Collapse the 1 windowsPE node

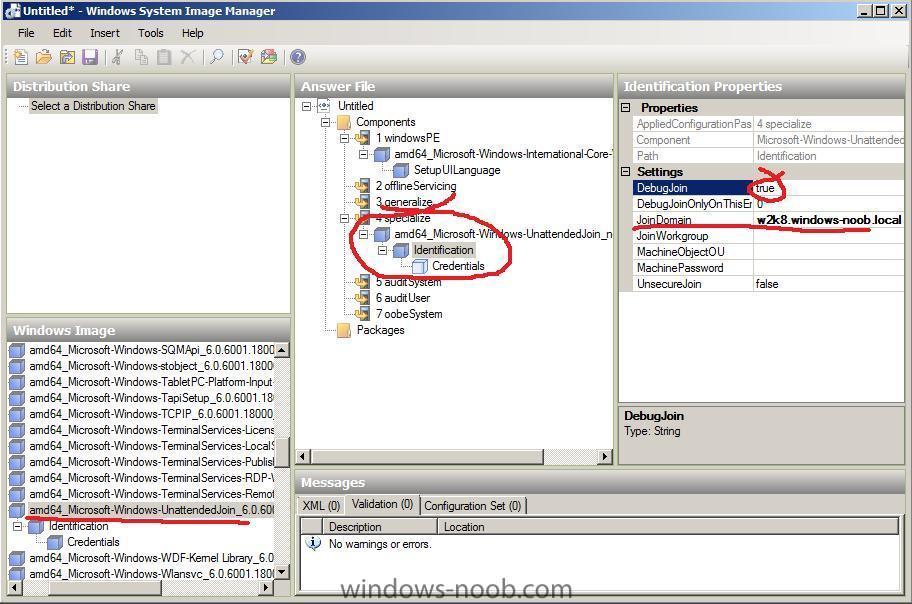[x=344, y=138]
